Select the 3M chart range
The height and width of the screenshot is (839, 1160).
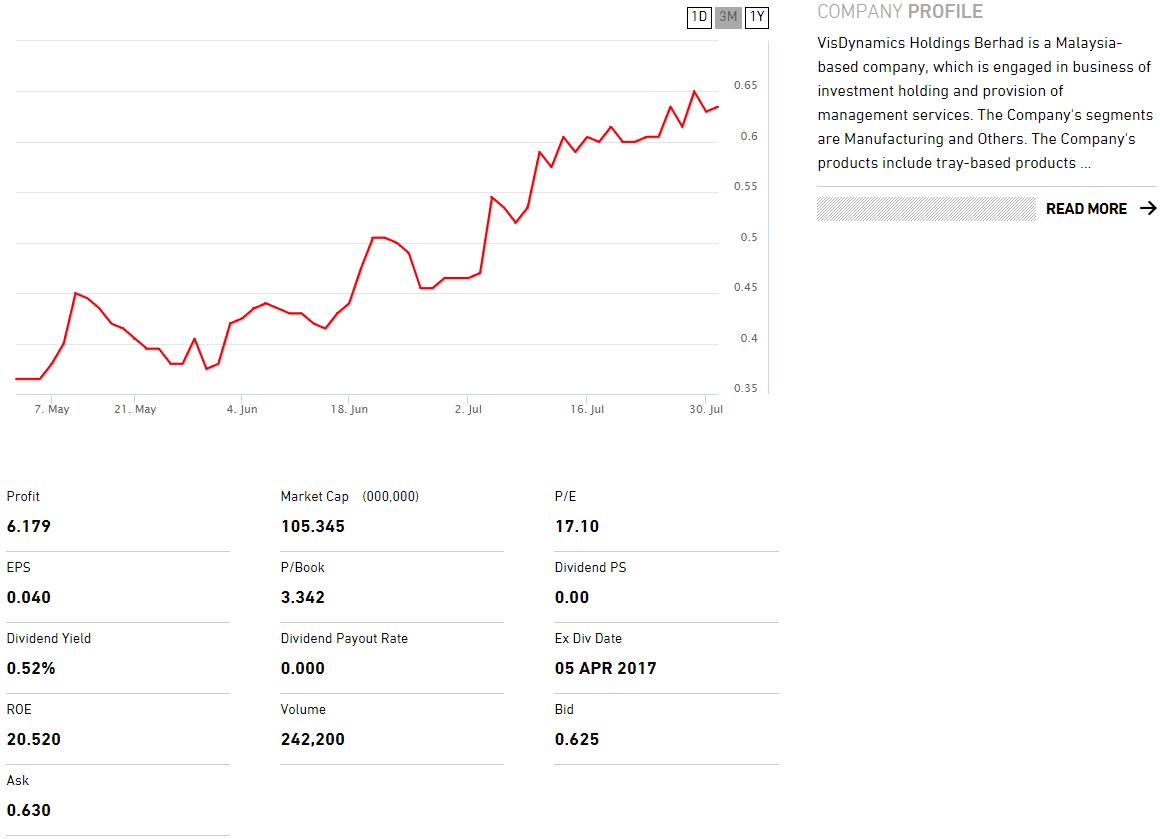pos(729,17)
